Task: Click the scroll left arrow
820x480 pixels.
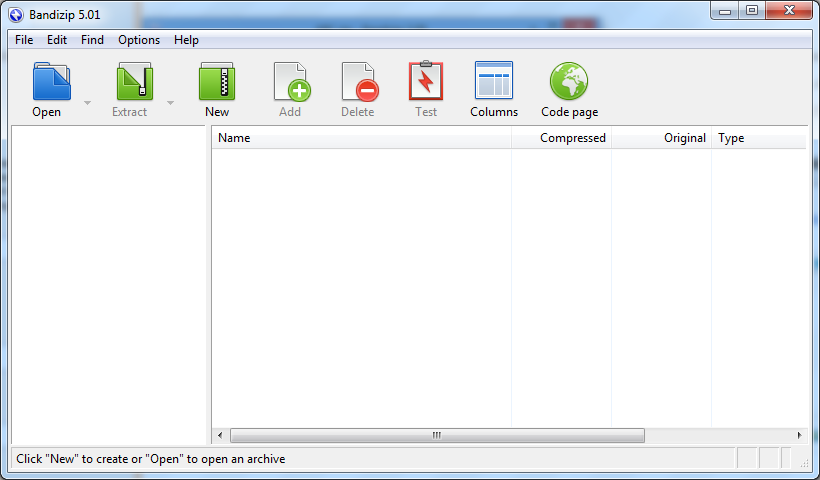Action: pos(220,435)
